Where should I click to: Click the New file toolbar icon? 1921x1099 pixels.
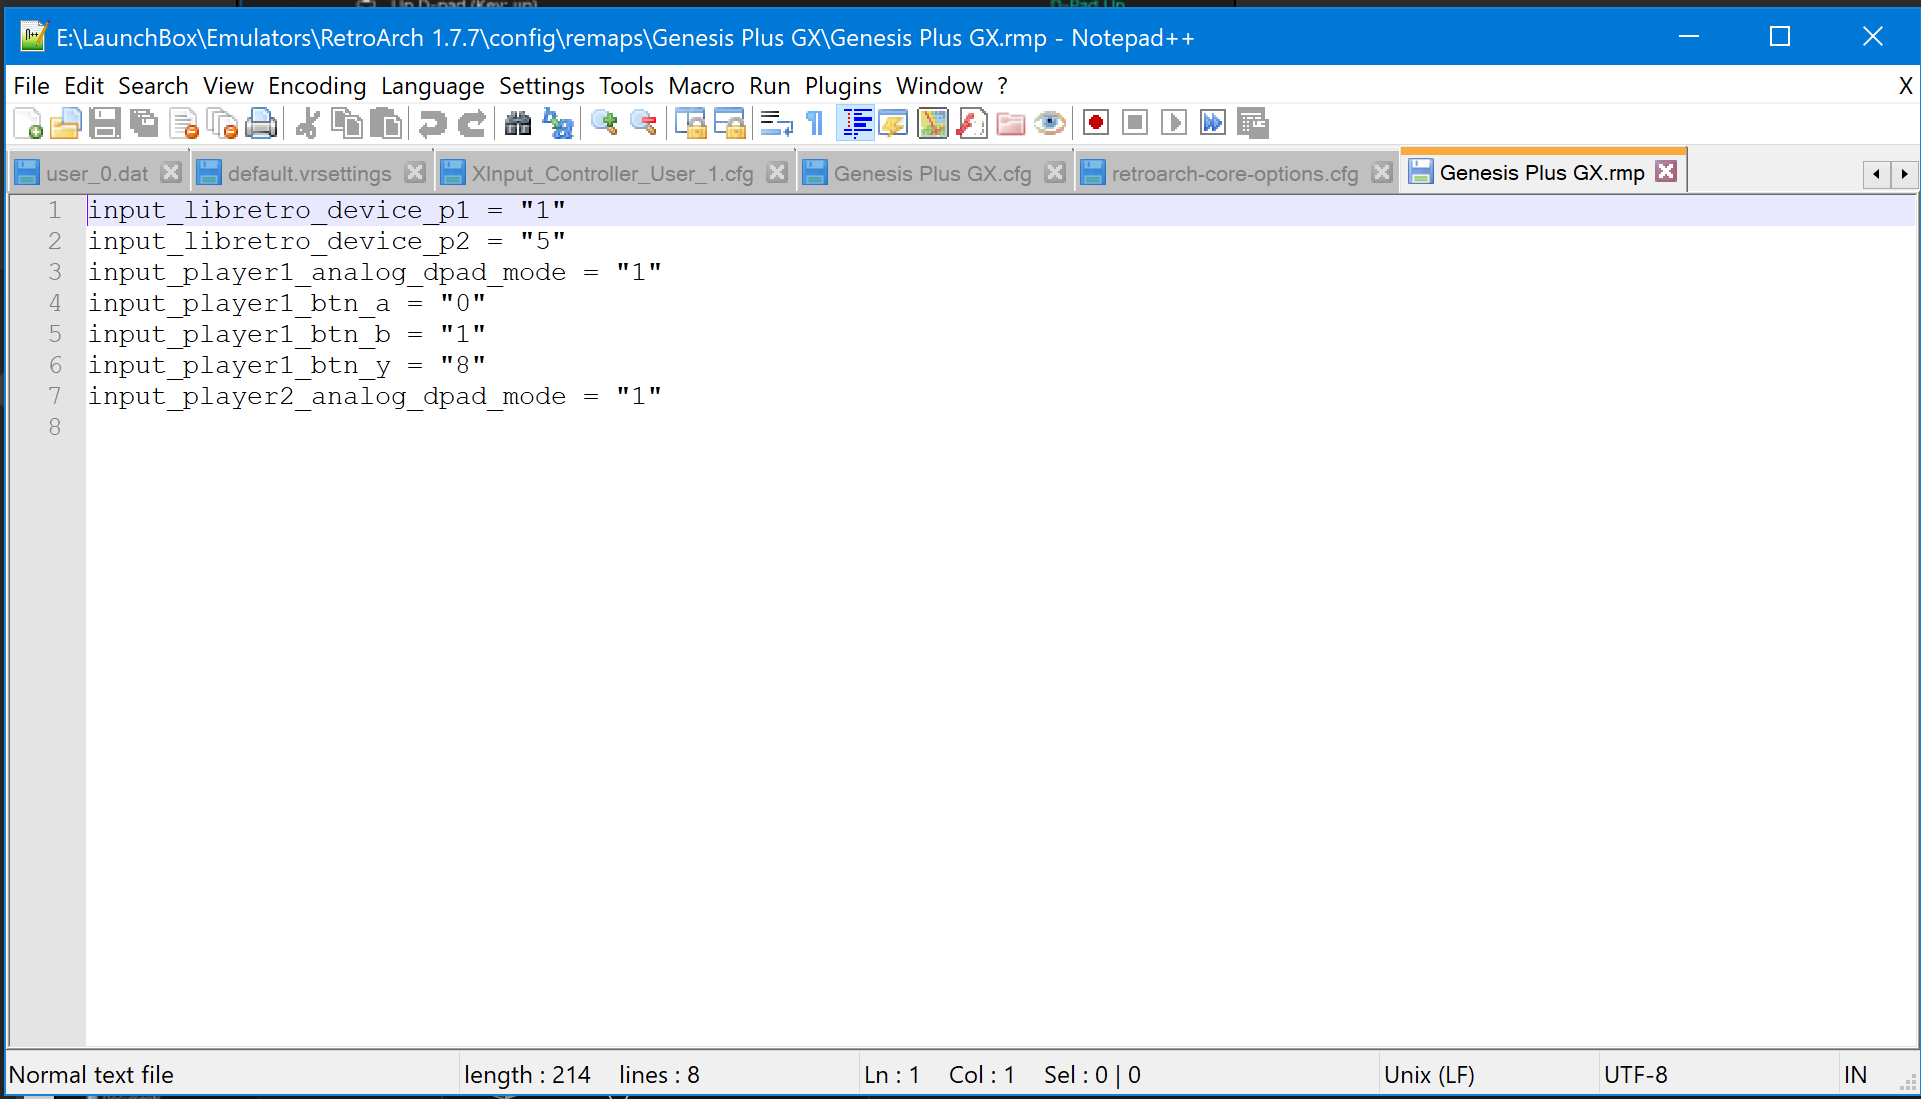28,123
